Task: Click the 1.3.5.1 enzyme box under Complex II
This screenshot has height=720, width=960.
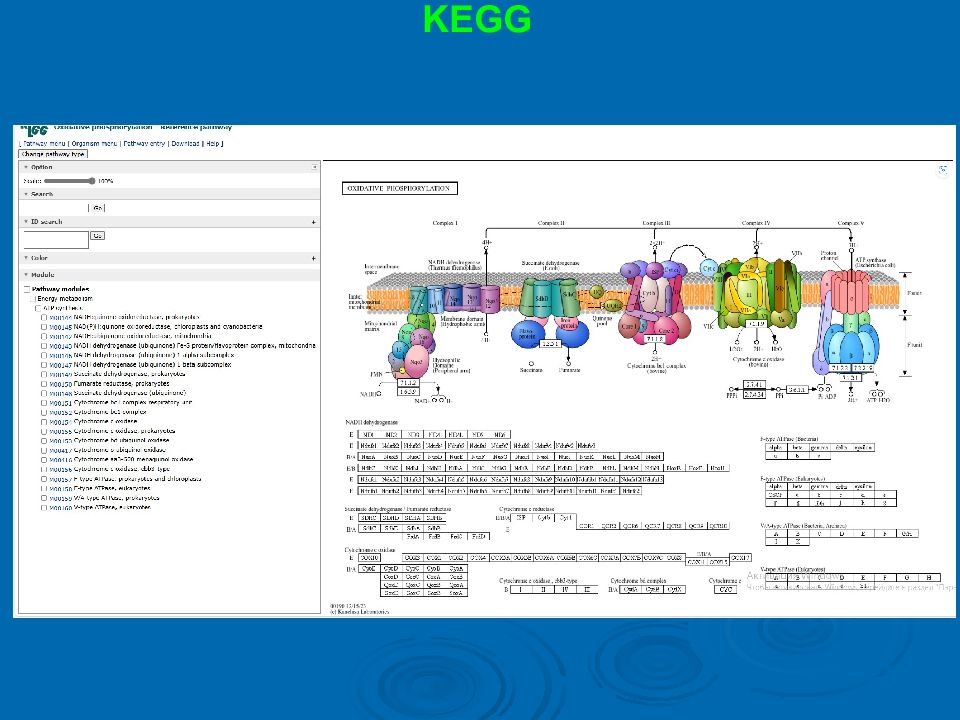Action: pyautogui.click(x=550, y=343)
